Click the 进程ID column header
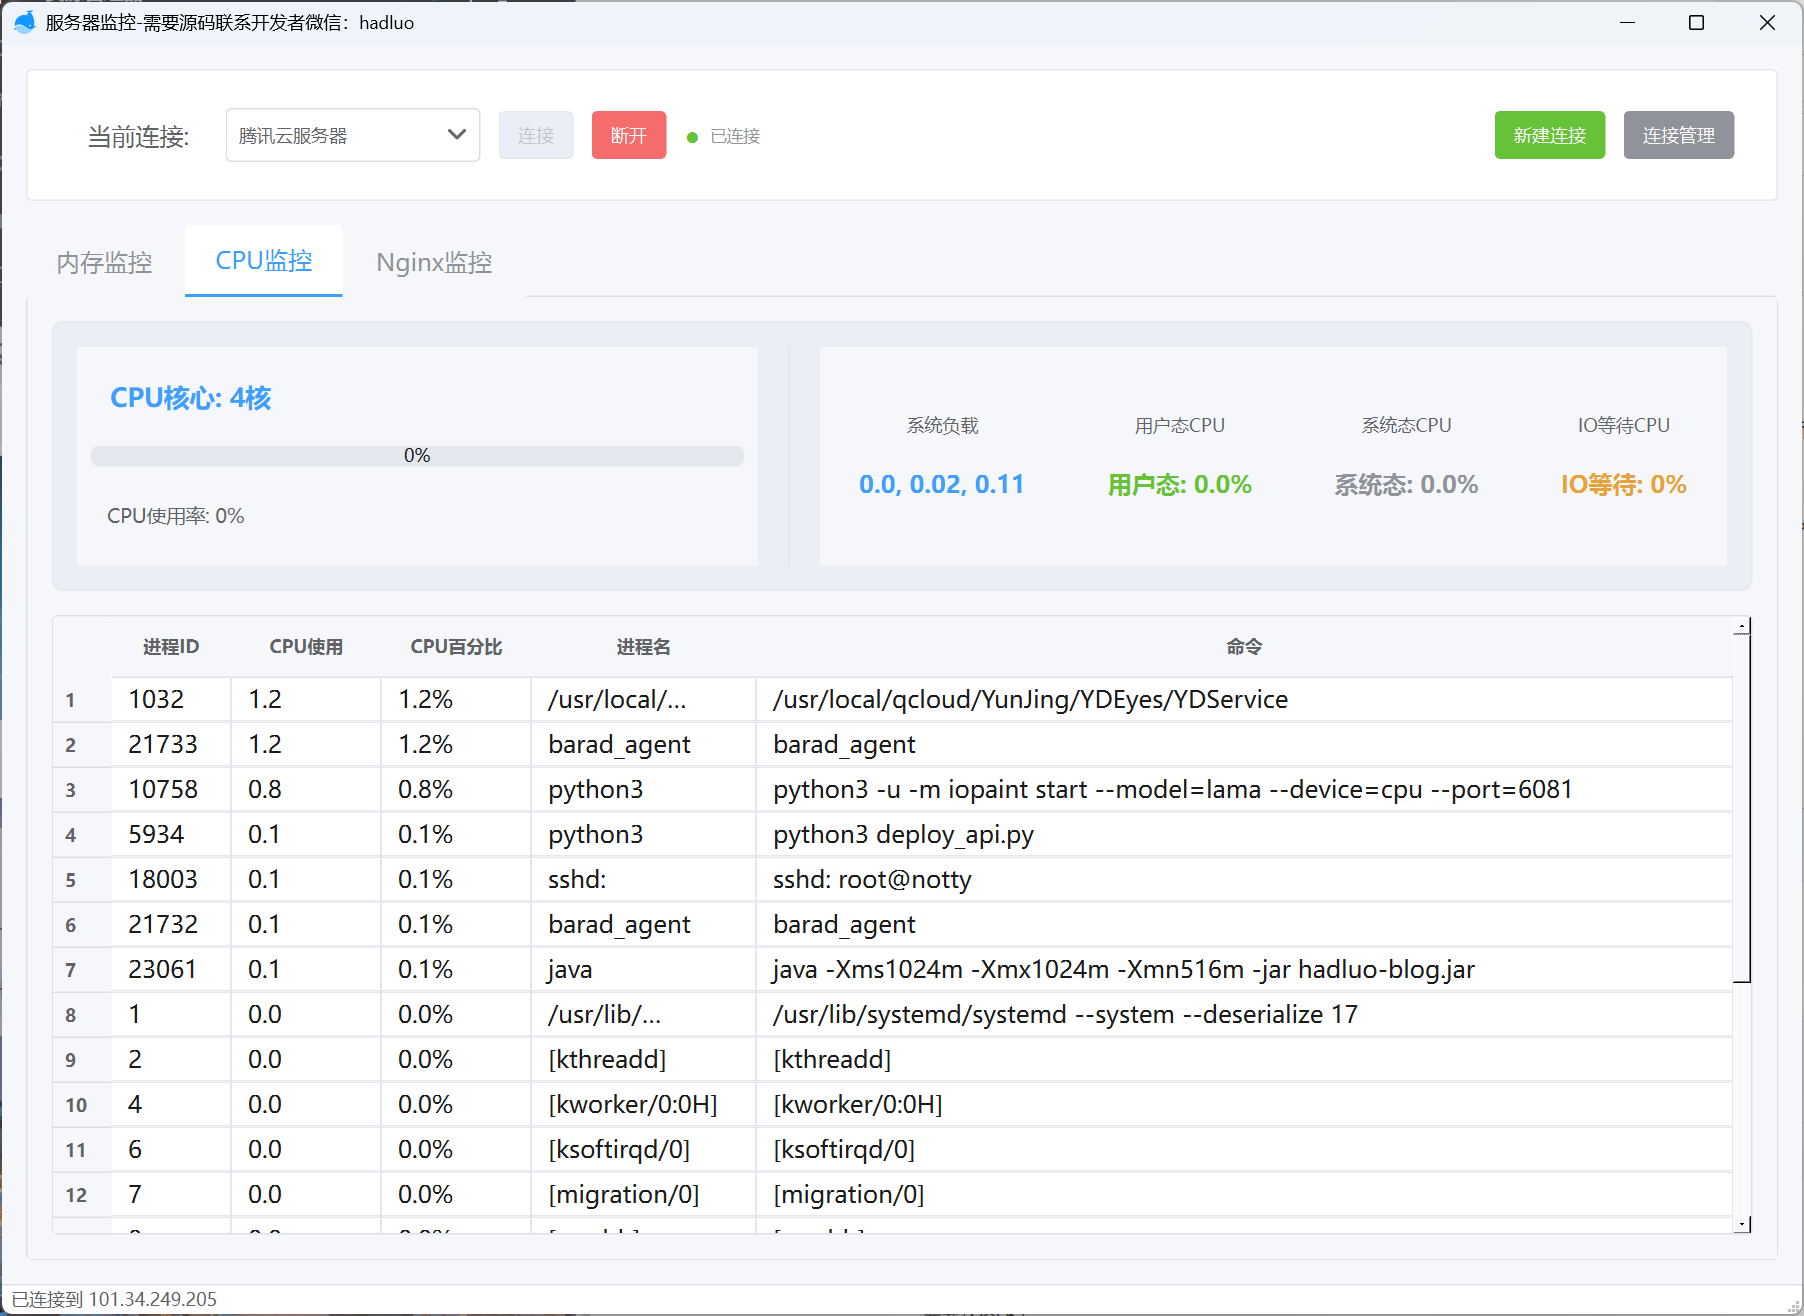Viewport: 1804px width, 1316px height. pos(171,647)
